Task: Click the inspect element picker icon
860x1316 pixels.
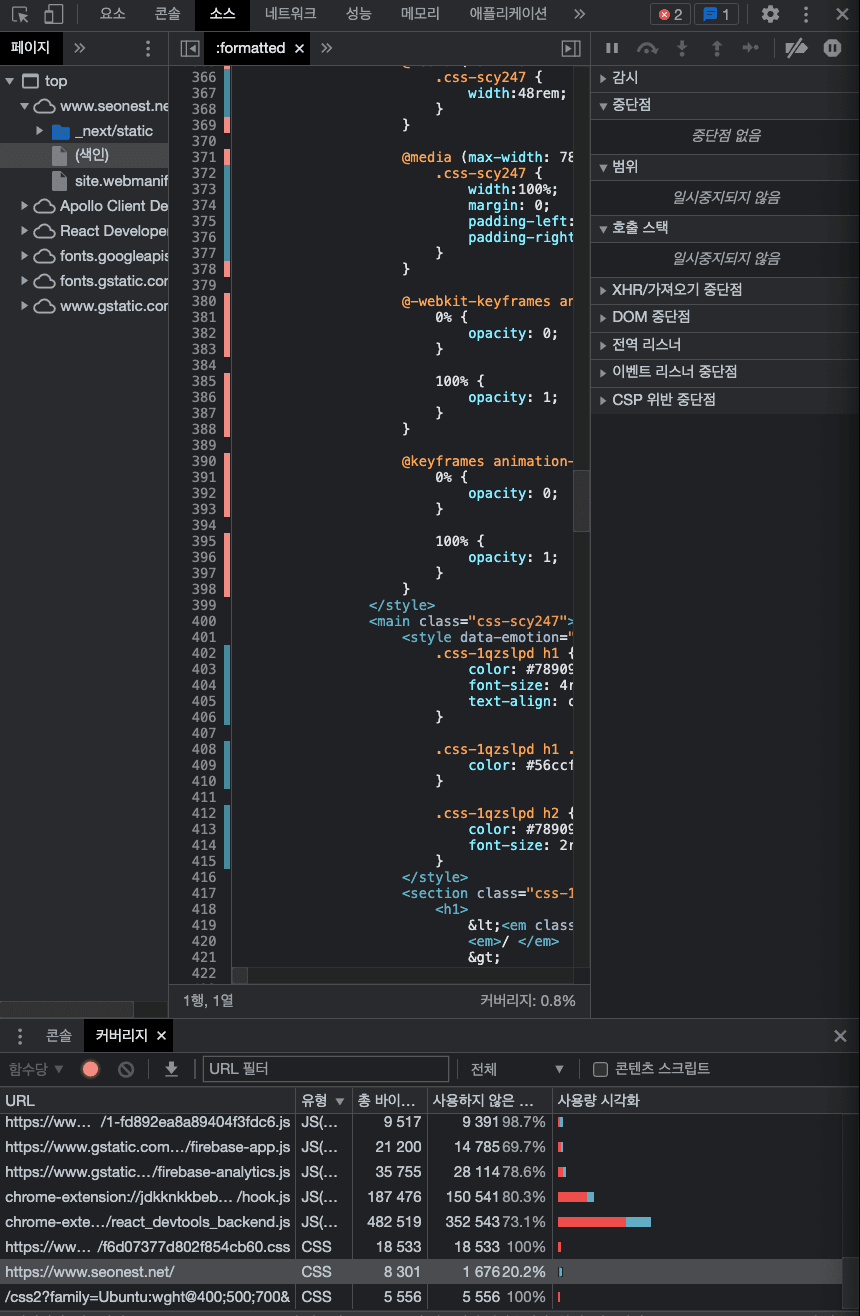Action: tap(20, 14)
